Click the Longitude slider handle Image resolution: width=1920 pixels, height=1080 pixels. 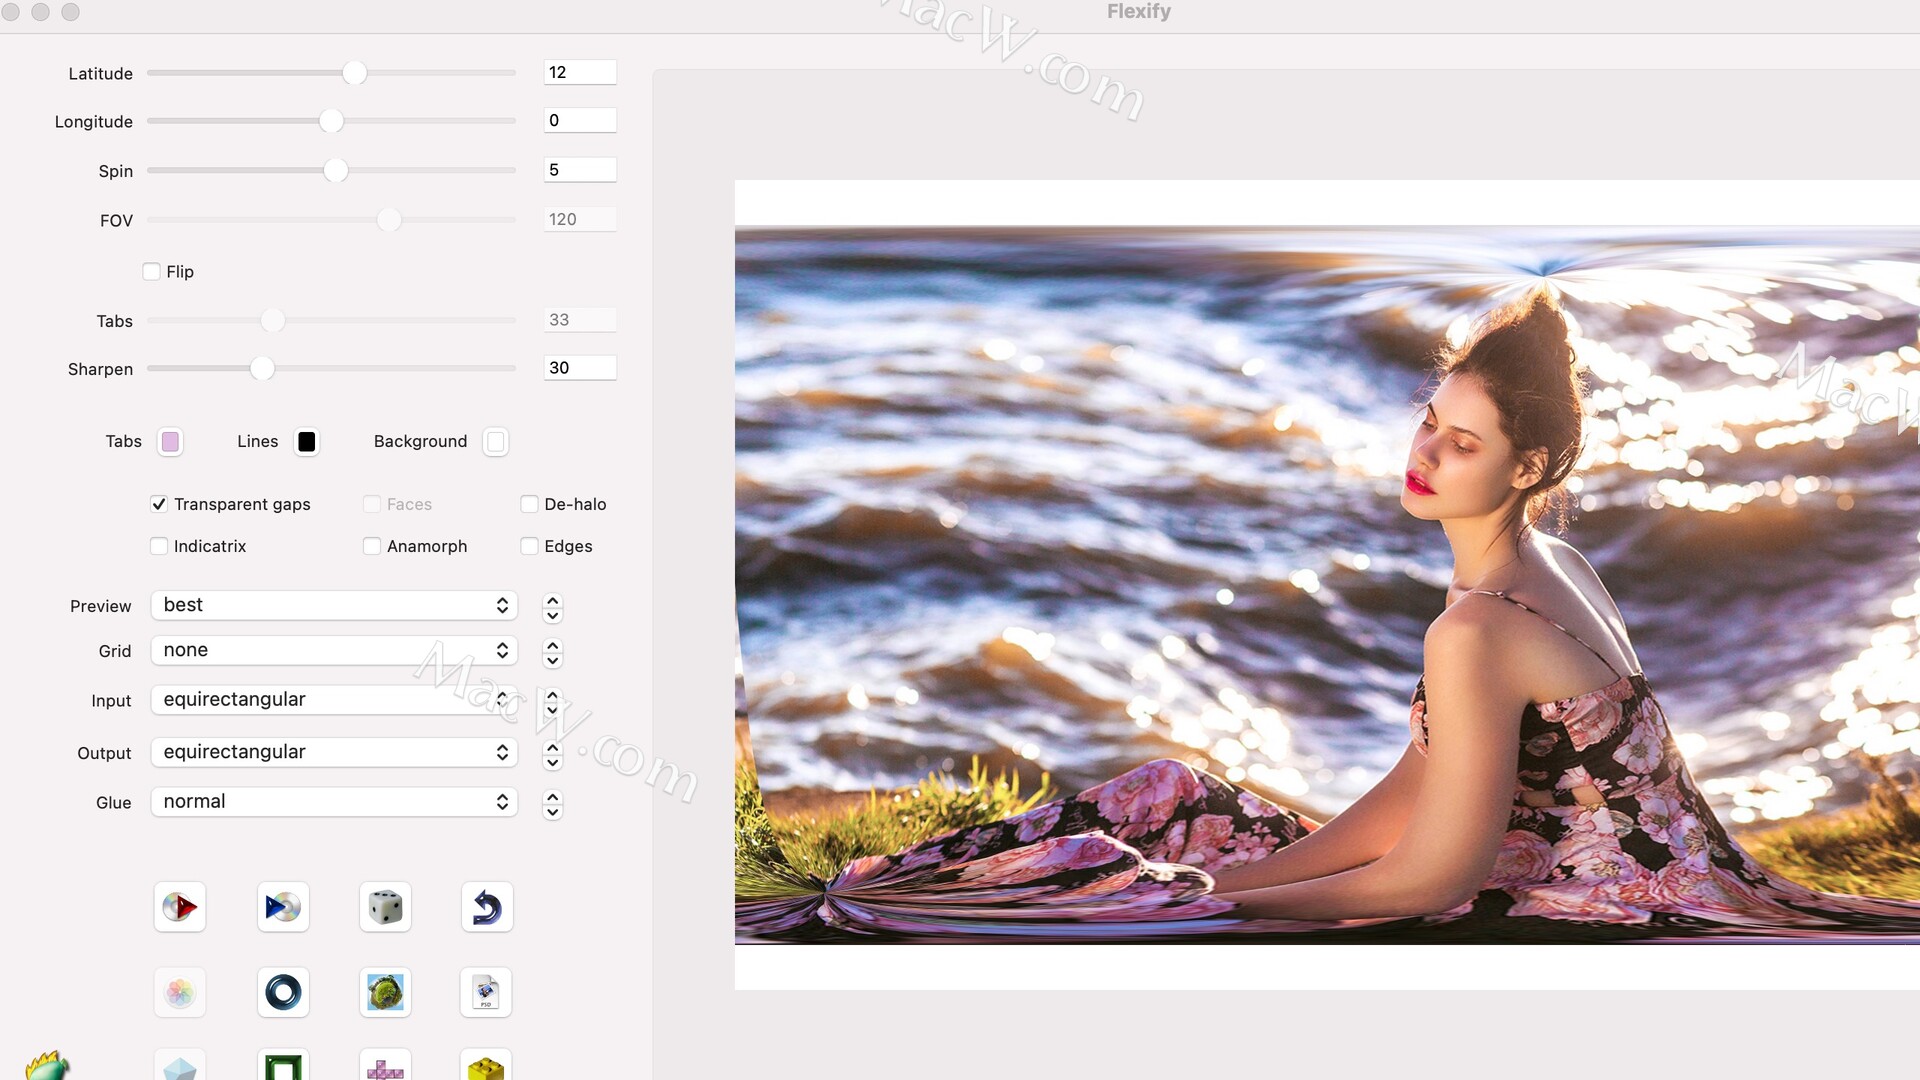[331, 121]
